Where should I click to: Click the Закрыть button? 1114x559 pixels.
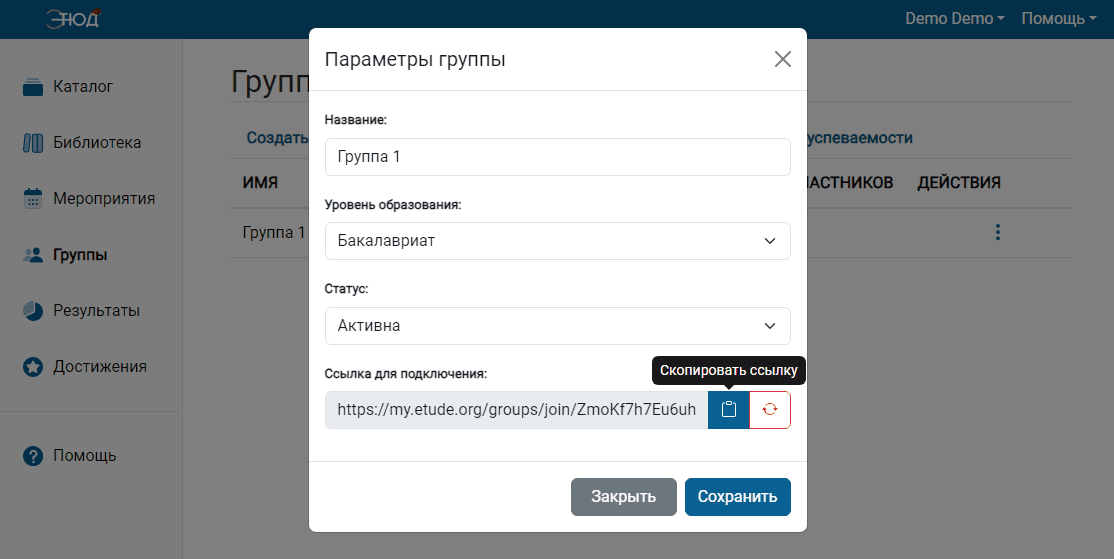624,496
